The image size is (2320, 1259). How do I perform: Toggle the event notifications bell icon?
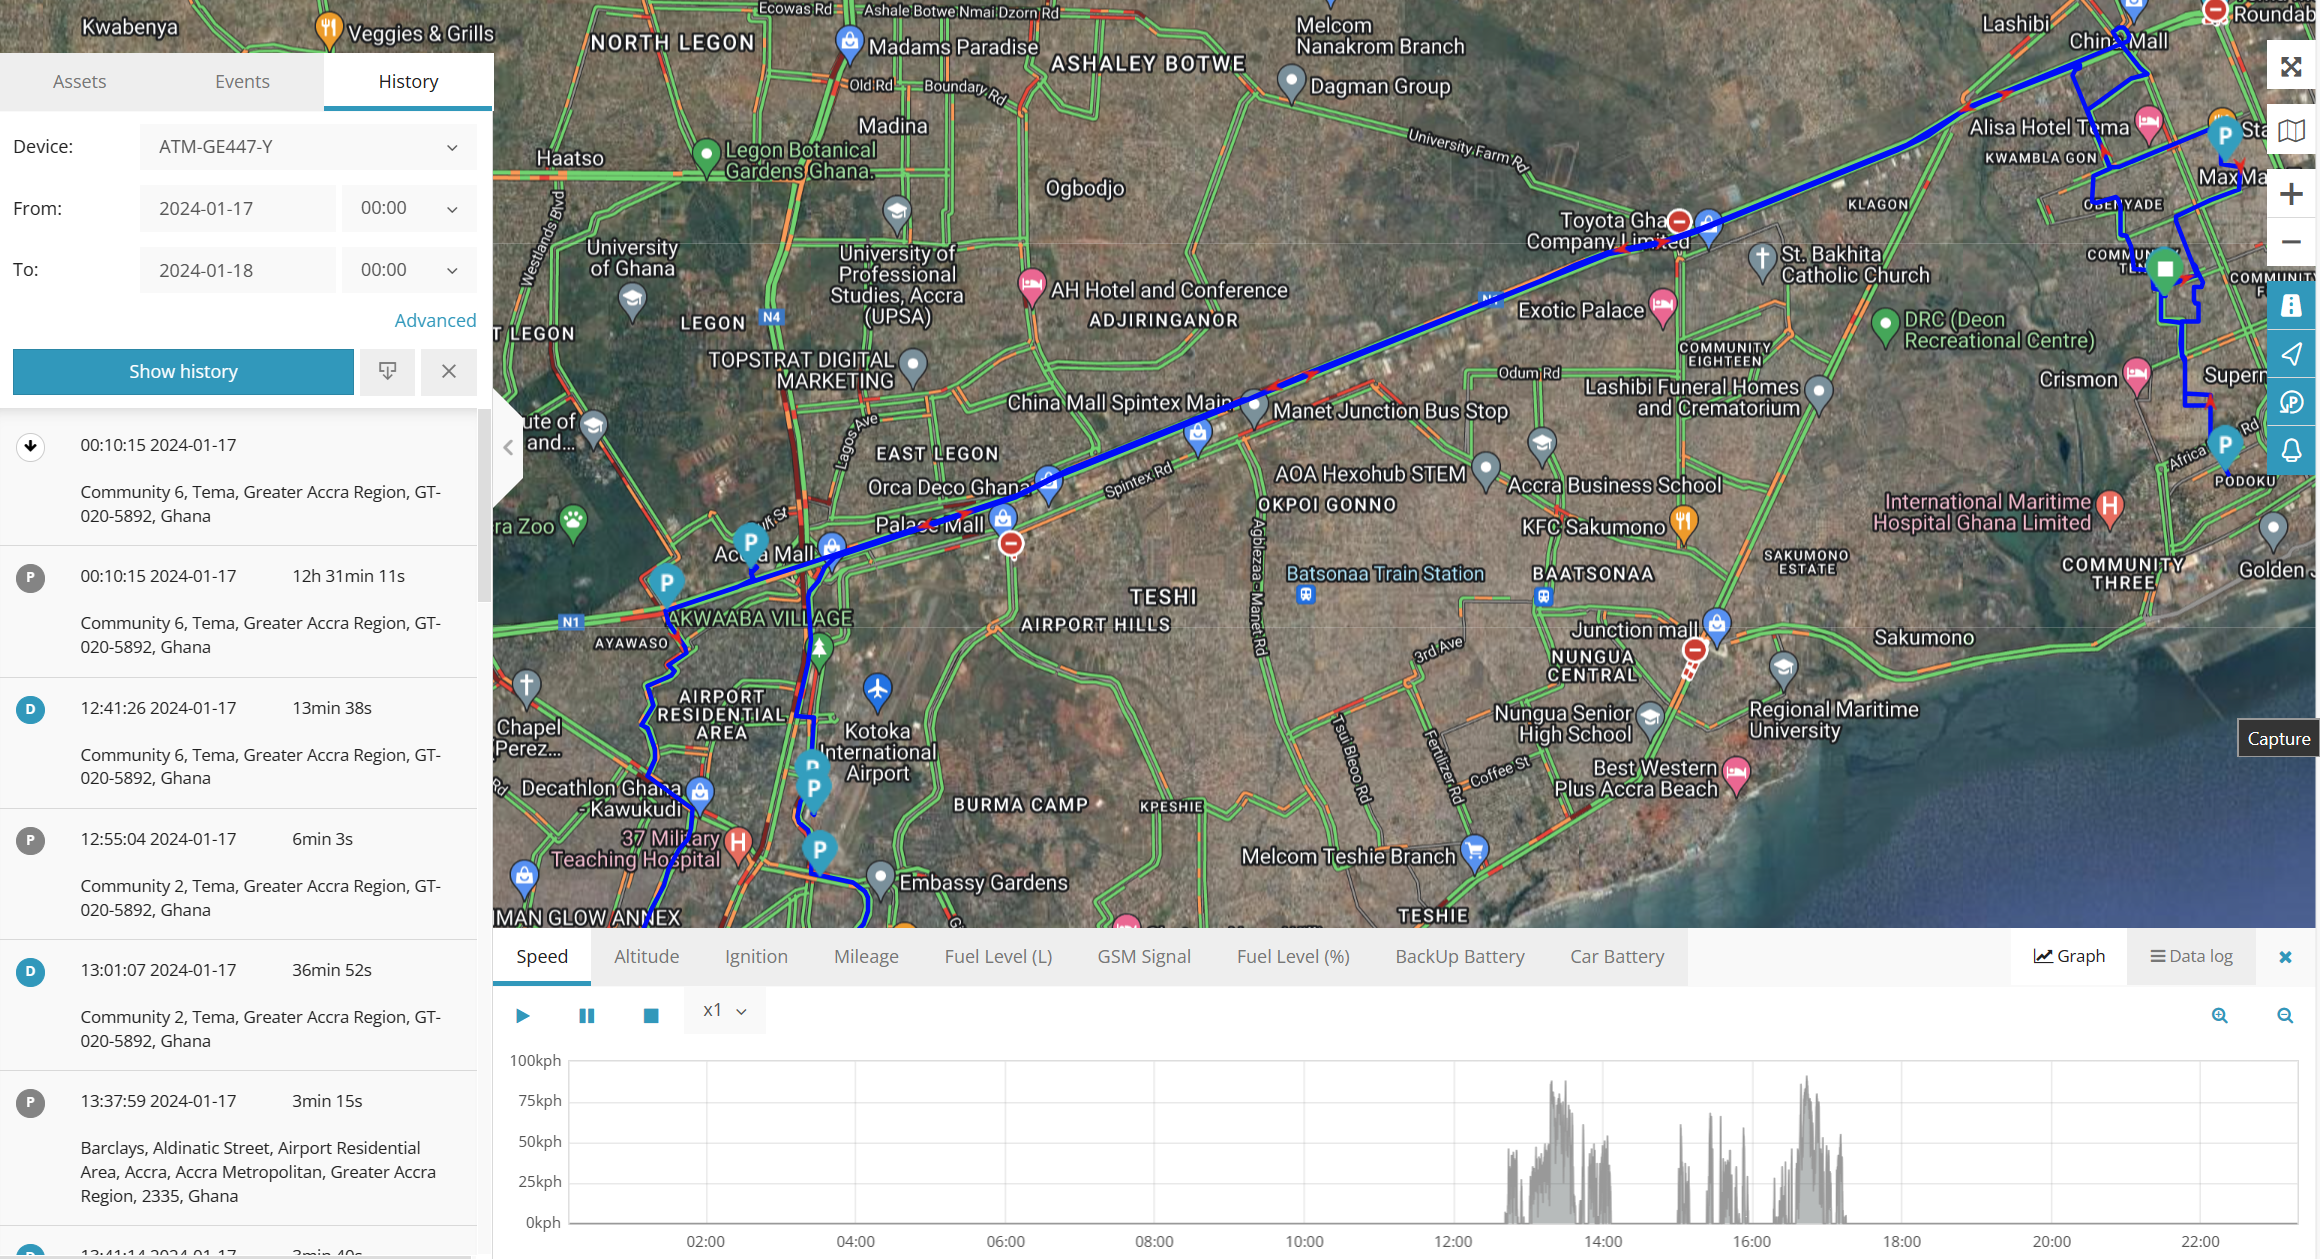coord(2291,450)
